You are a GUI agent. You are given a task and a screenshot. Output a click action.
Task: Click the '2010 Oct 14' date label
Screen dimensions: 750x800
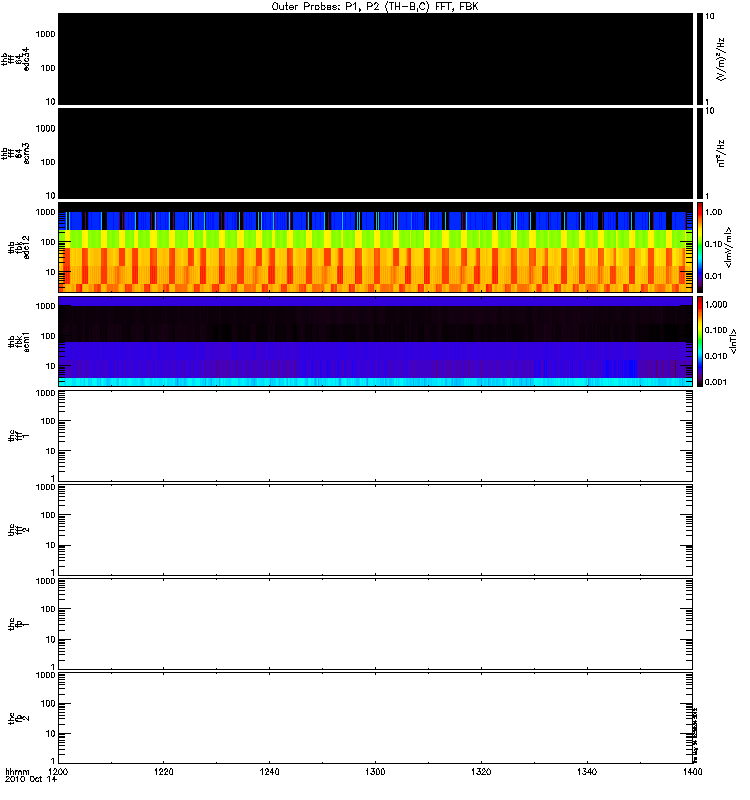coord(31,779)
